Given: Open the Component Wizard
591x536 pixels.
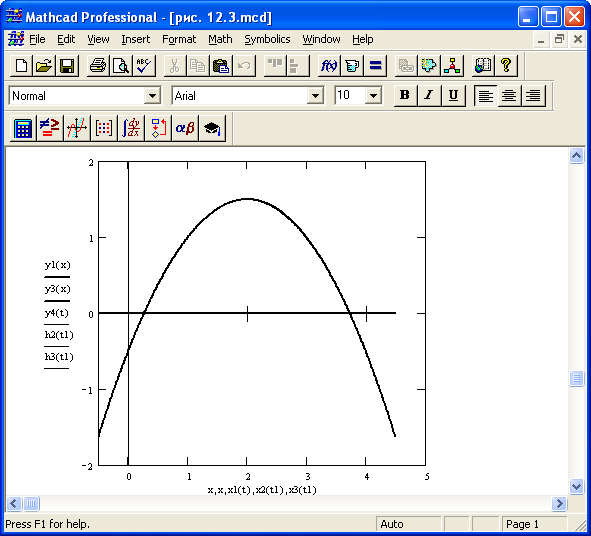Looking at the screenshot, I should [429, 66].
